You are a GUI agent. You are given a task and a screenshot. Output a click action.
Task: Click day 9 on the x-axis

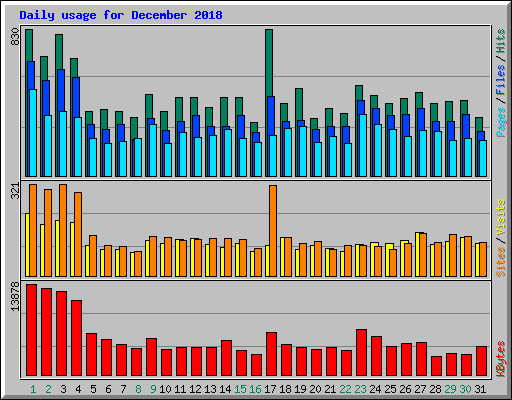(x=153, y=389)
